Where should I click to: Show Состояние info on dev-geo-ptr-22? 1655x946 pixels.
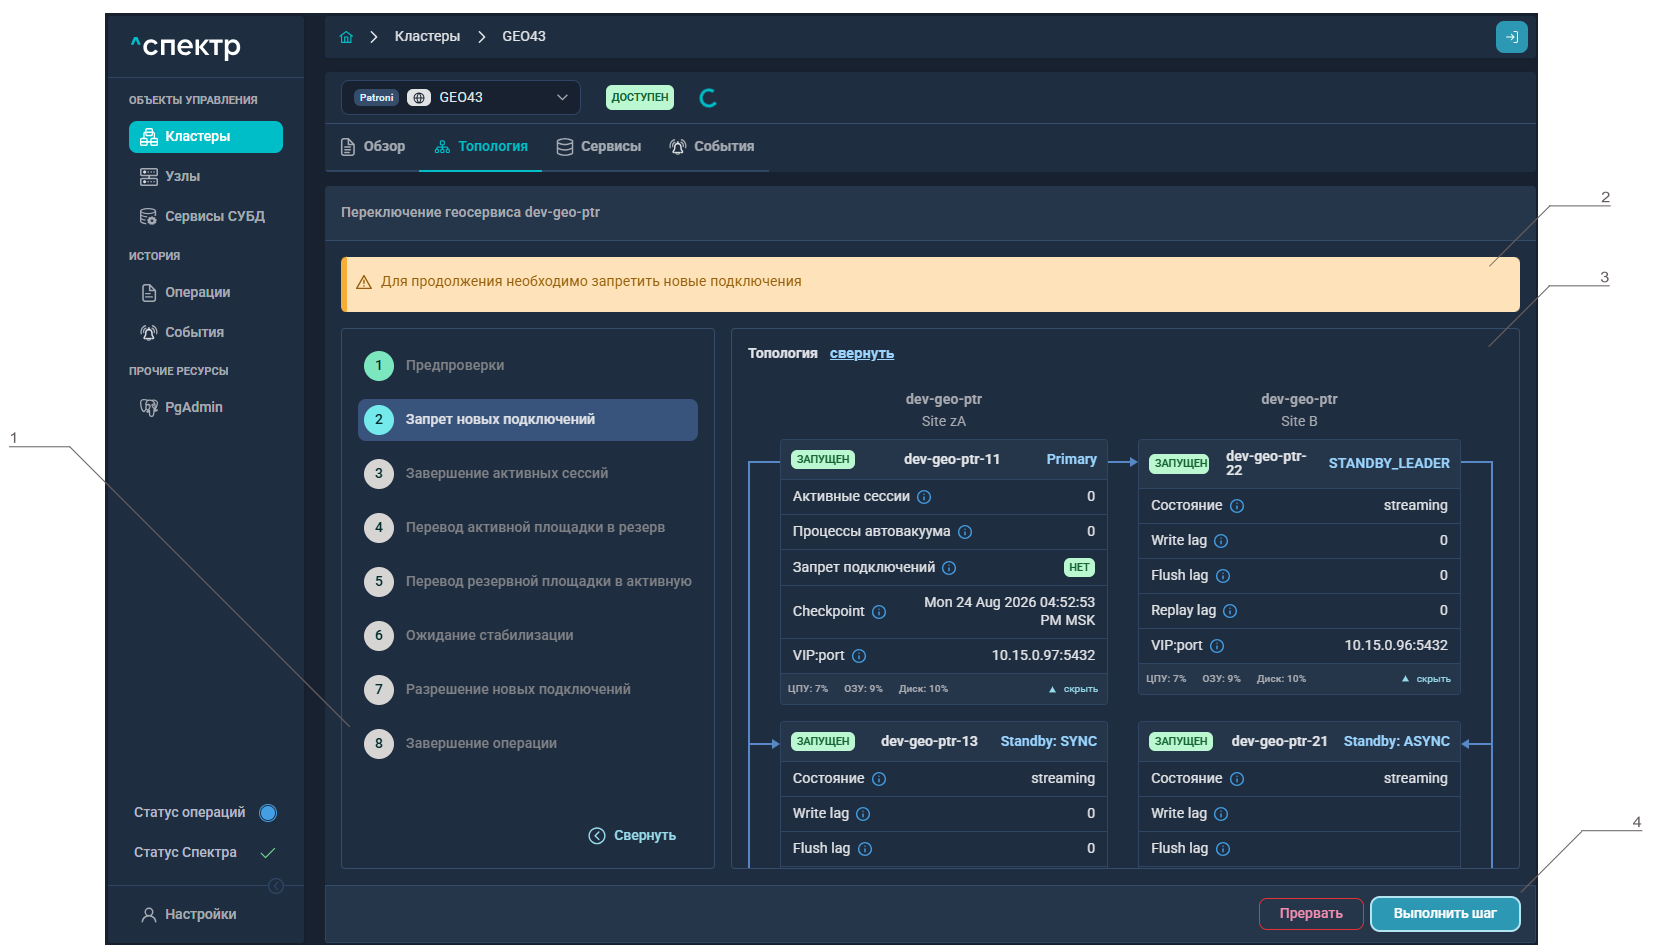coord(1237,506)
